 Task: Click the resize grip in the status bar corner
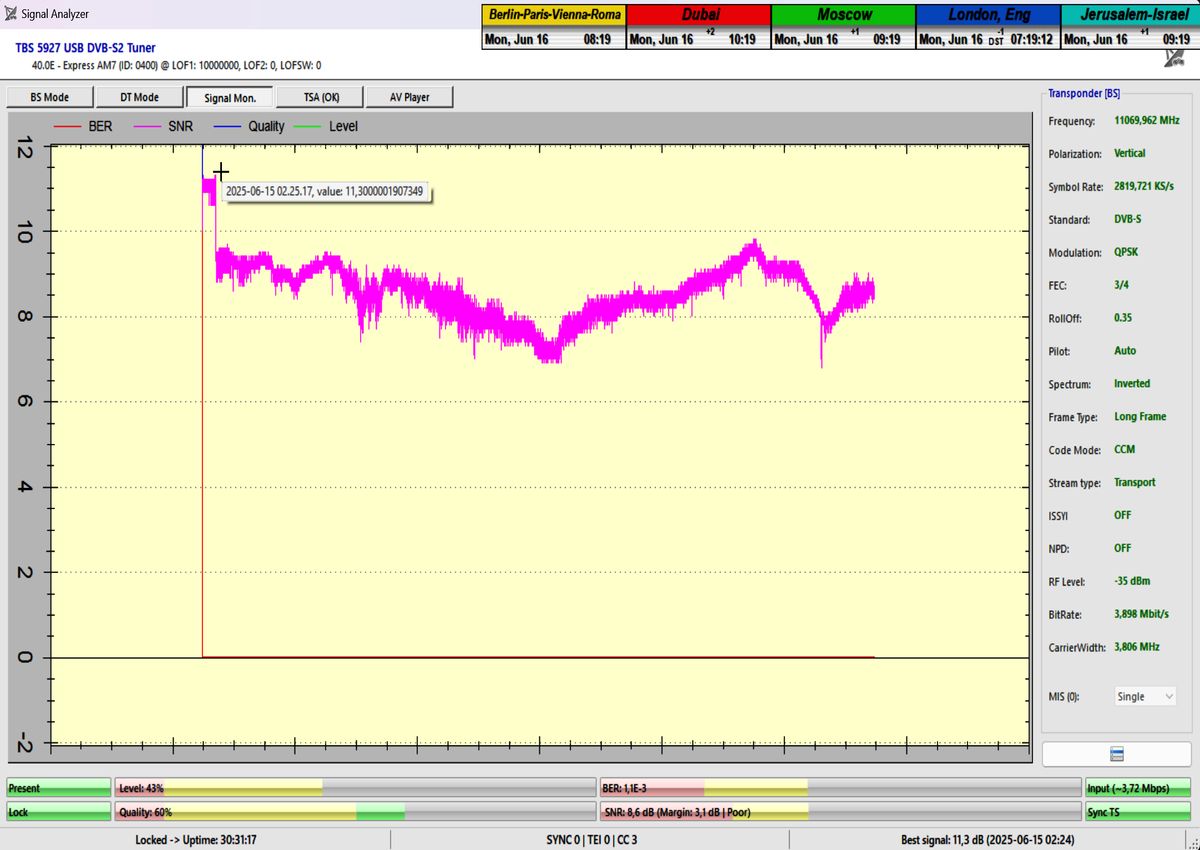1192,842
